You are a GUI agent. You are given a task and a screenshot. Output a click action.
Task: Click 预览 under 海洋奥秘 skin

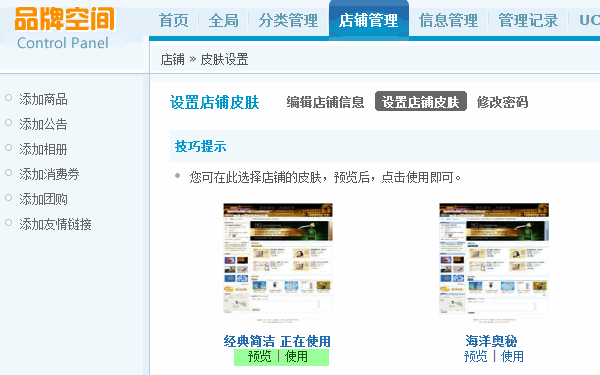476,357
